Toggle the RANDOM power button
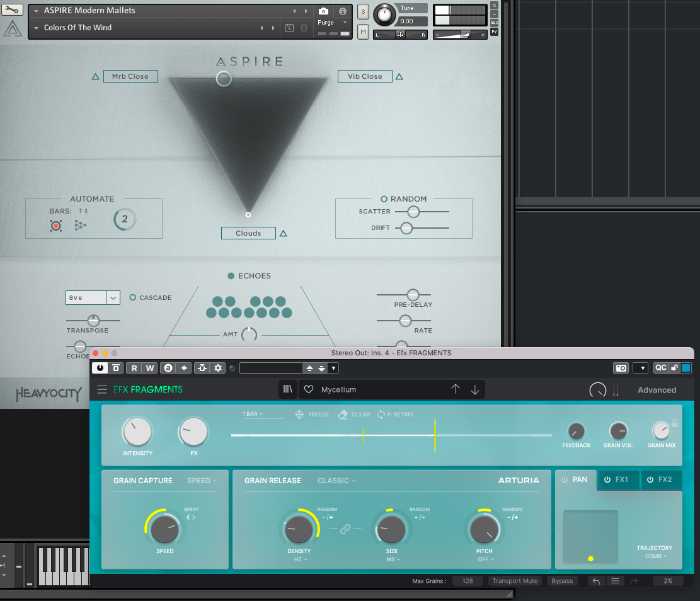 click(383, 199)
